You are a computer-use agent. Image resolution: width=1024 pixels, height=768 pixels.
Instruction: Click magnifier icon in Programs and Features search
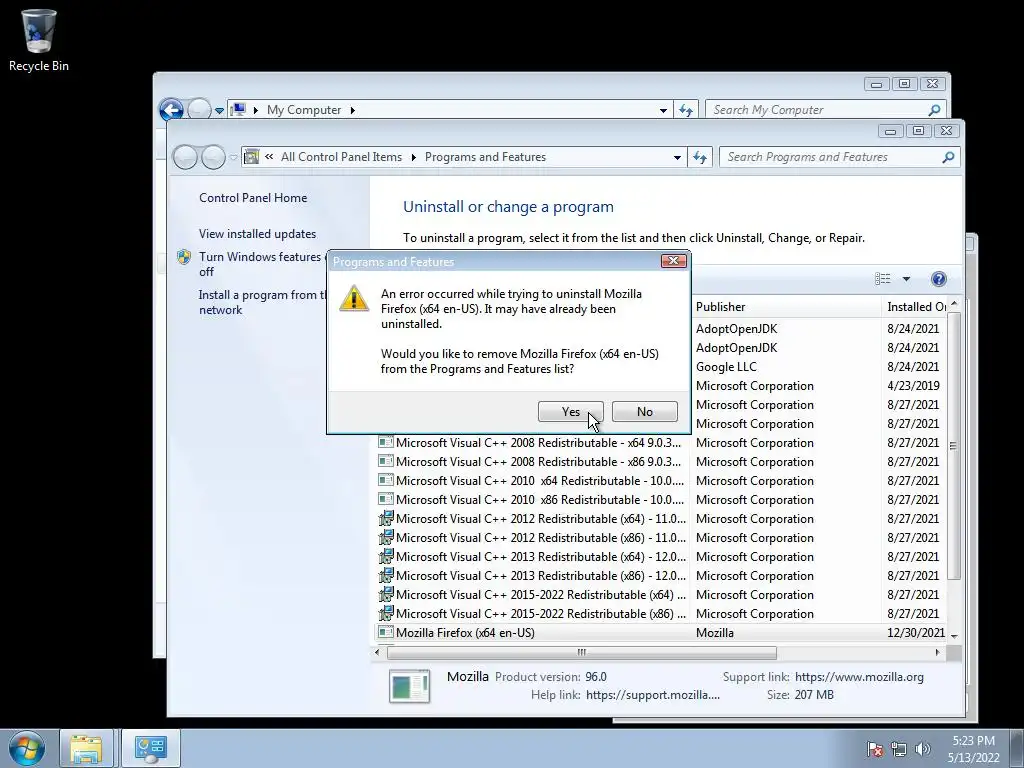949,157
